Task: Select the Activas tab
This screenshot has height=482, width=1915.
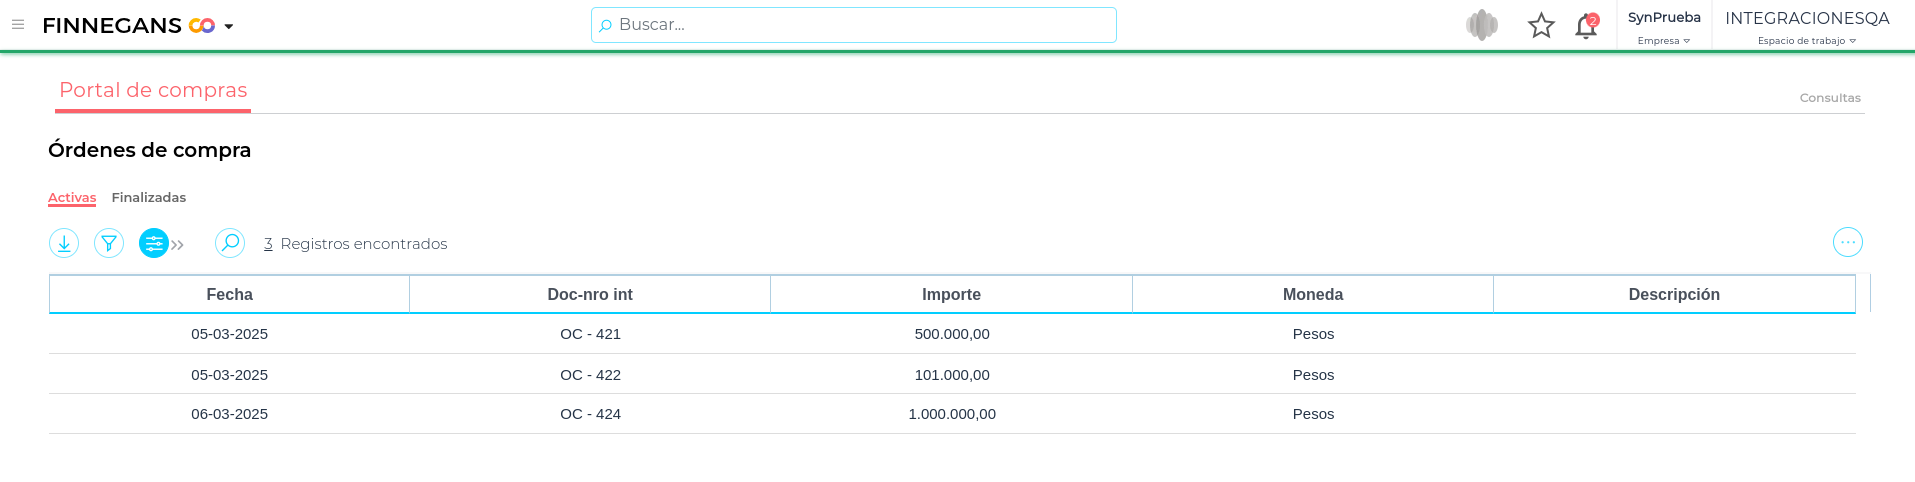Action: tap(72, 198)
